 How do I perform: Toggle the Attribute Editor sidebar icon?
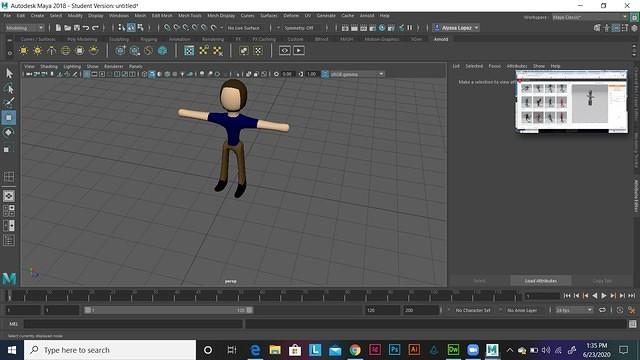616,28
